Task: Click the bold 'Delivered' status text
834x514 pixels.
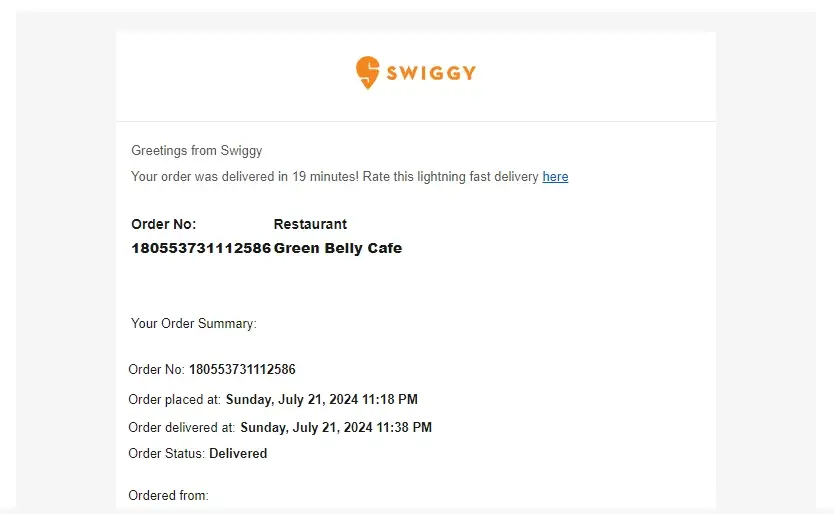Action: (x=238, y=454)
